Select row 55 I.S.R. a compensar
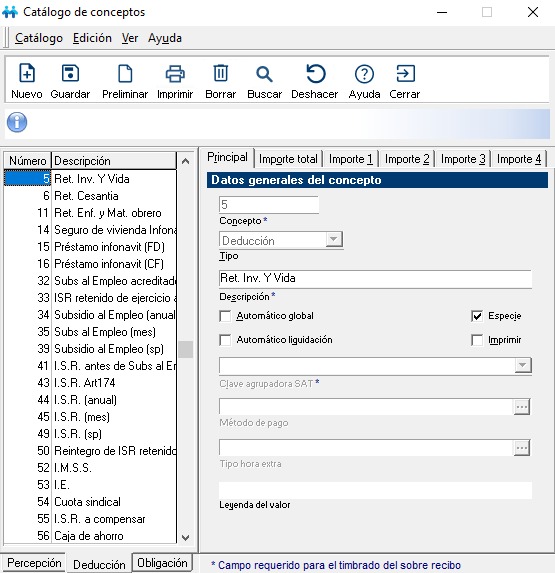The image size is (555, 573). [x=90, y=519]
